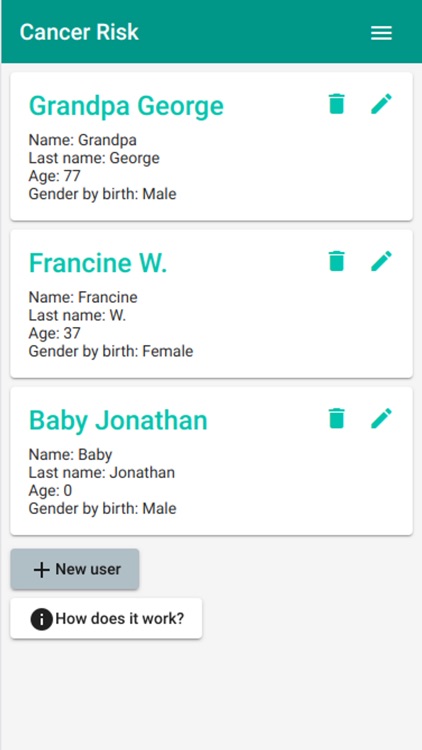Select Last name: Jonathan text
This screenshot has height=750, width=422.
click(x=102, y=473)
